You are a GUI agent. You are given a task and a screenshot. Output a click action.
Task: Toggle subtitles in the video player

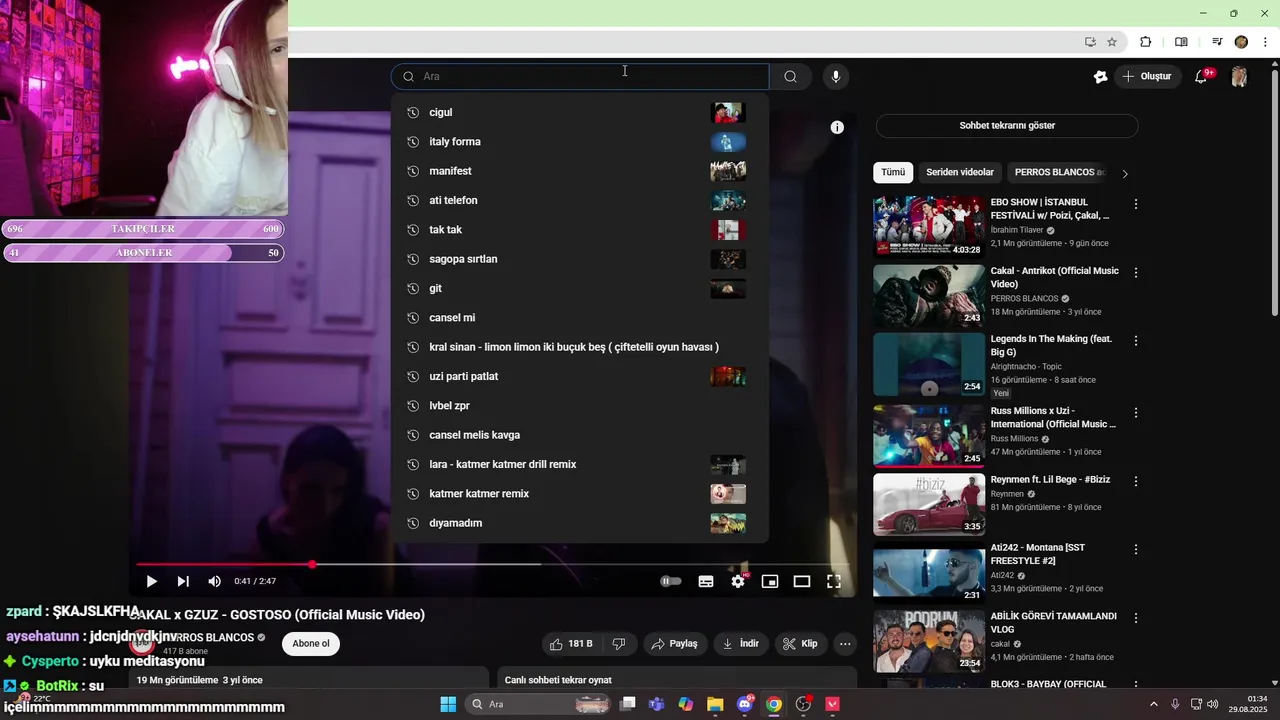pyautogui.click(x=706, y=581)
